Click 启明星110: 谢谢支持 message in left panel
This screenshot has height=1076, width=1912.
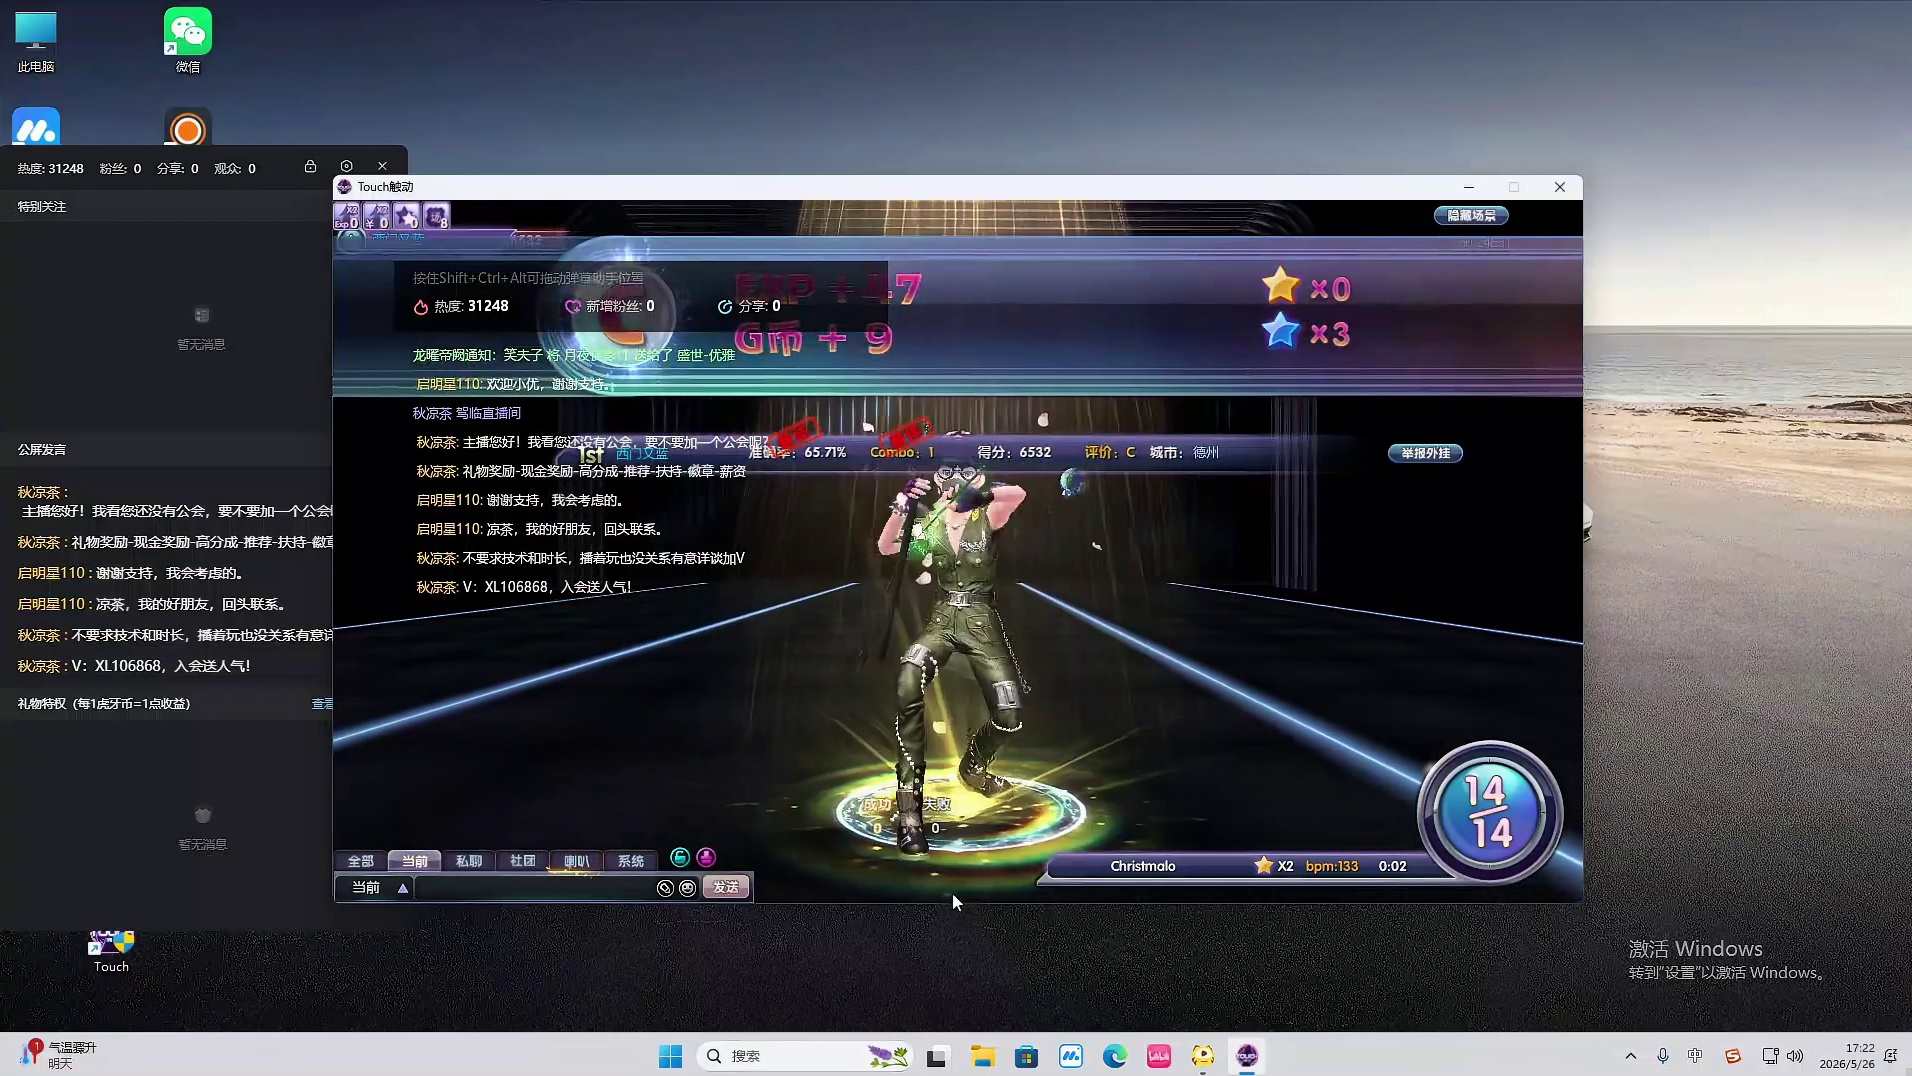pyautogui.click(x=131, y=573)
